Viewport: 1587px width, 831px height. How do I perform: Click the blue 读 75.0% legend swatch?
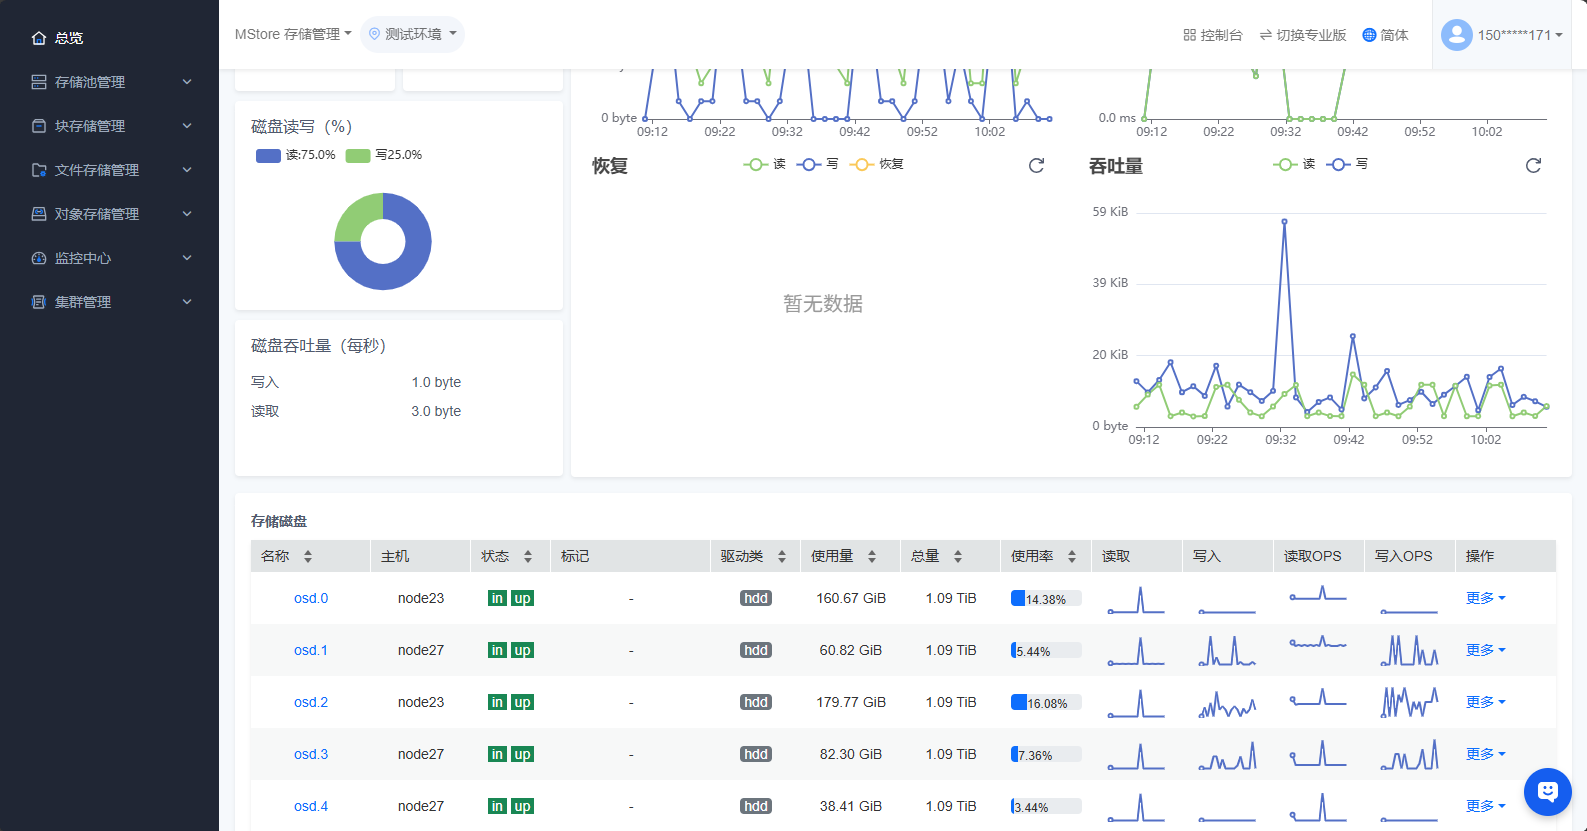(268, 155)
